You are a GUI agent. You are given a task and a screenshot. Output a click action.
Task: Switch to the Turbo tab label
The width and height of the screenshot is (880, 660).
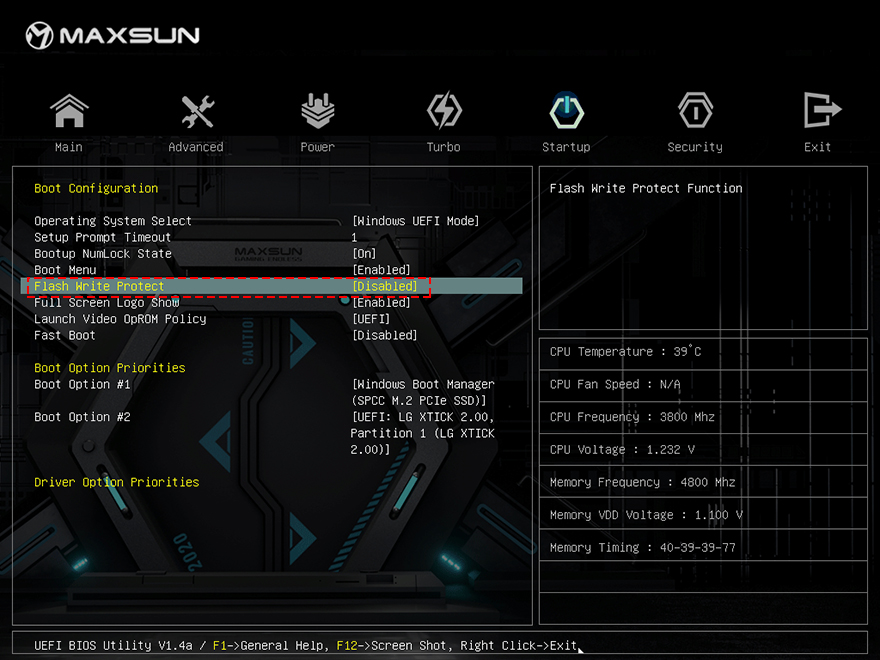(443, 147)
